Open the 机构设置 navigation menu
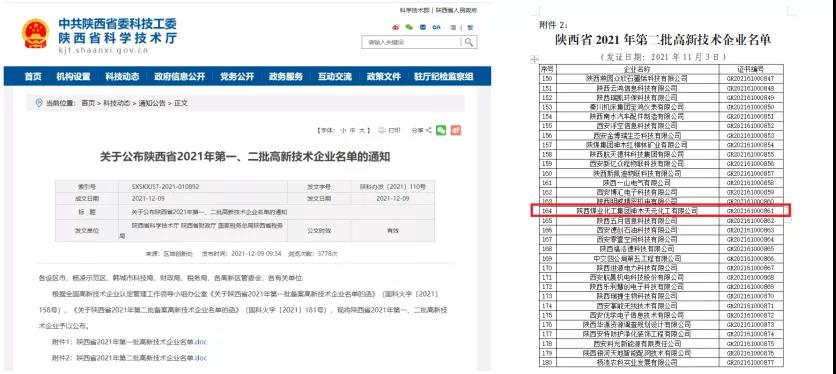The width and height of the screenshot is (836, 374). pyautogui.click(x=74, y=76)
